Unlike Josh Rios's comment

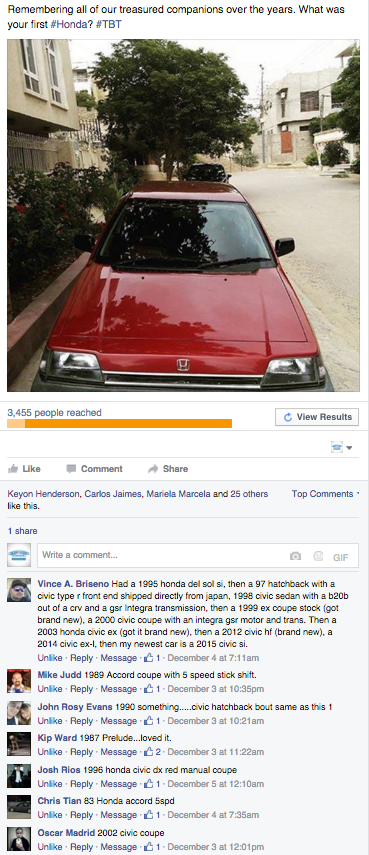point(50,784)
